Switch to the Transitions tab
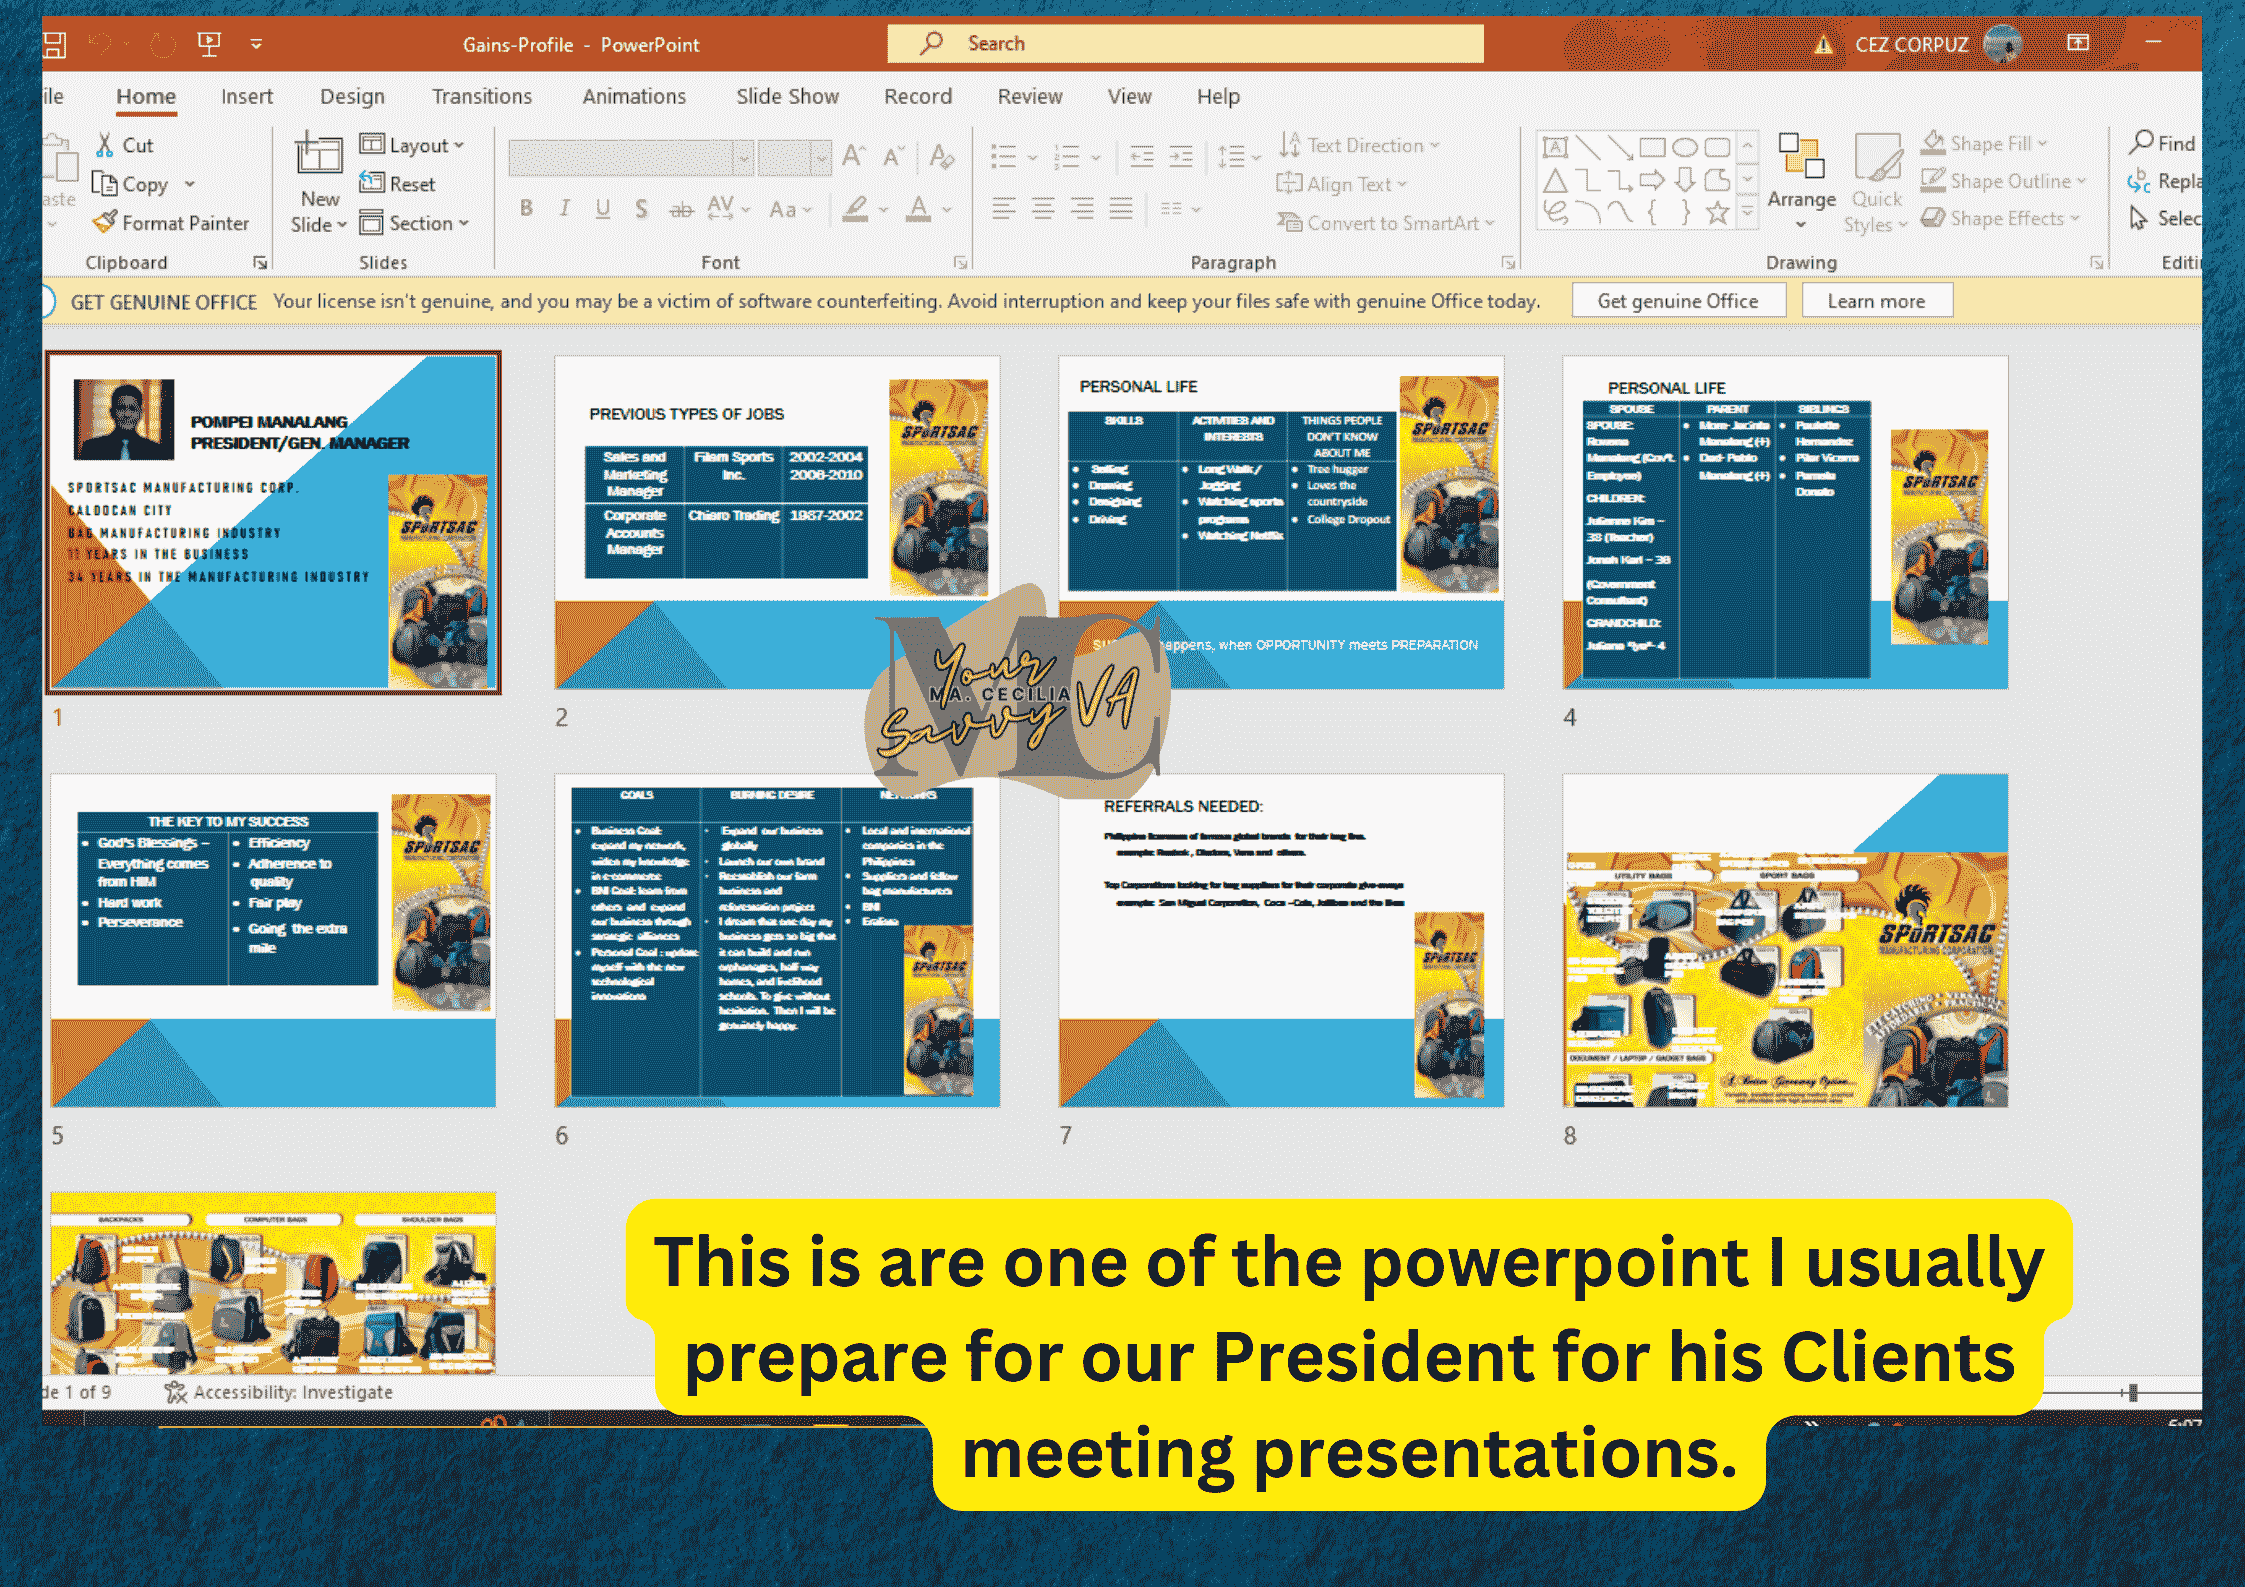This screenshot has width=2245, height=1587. coord(481,97)
